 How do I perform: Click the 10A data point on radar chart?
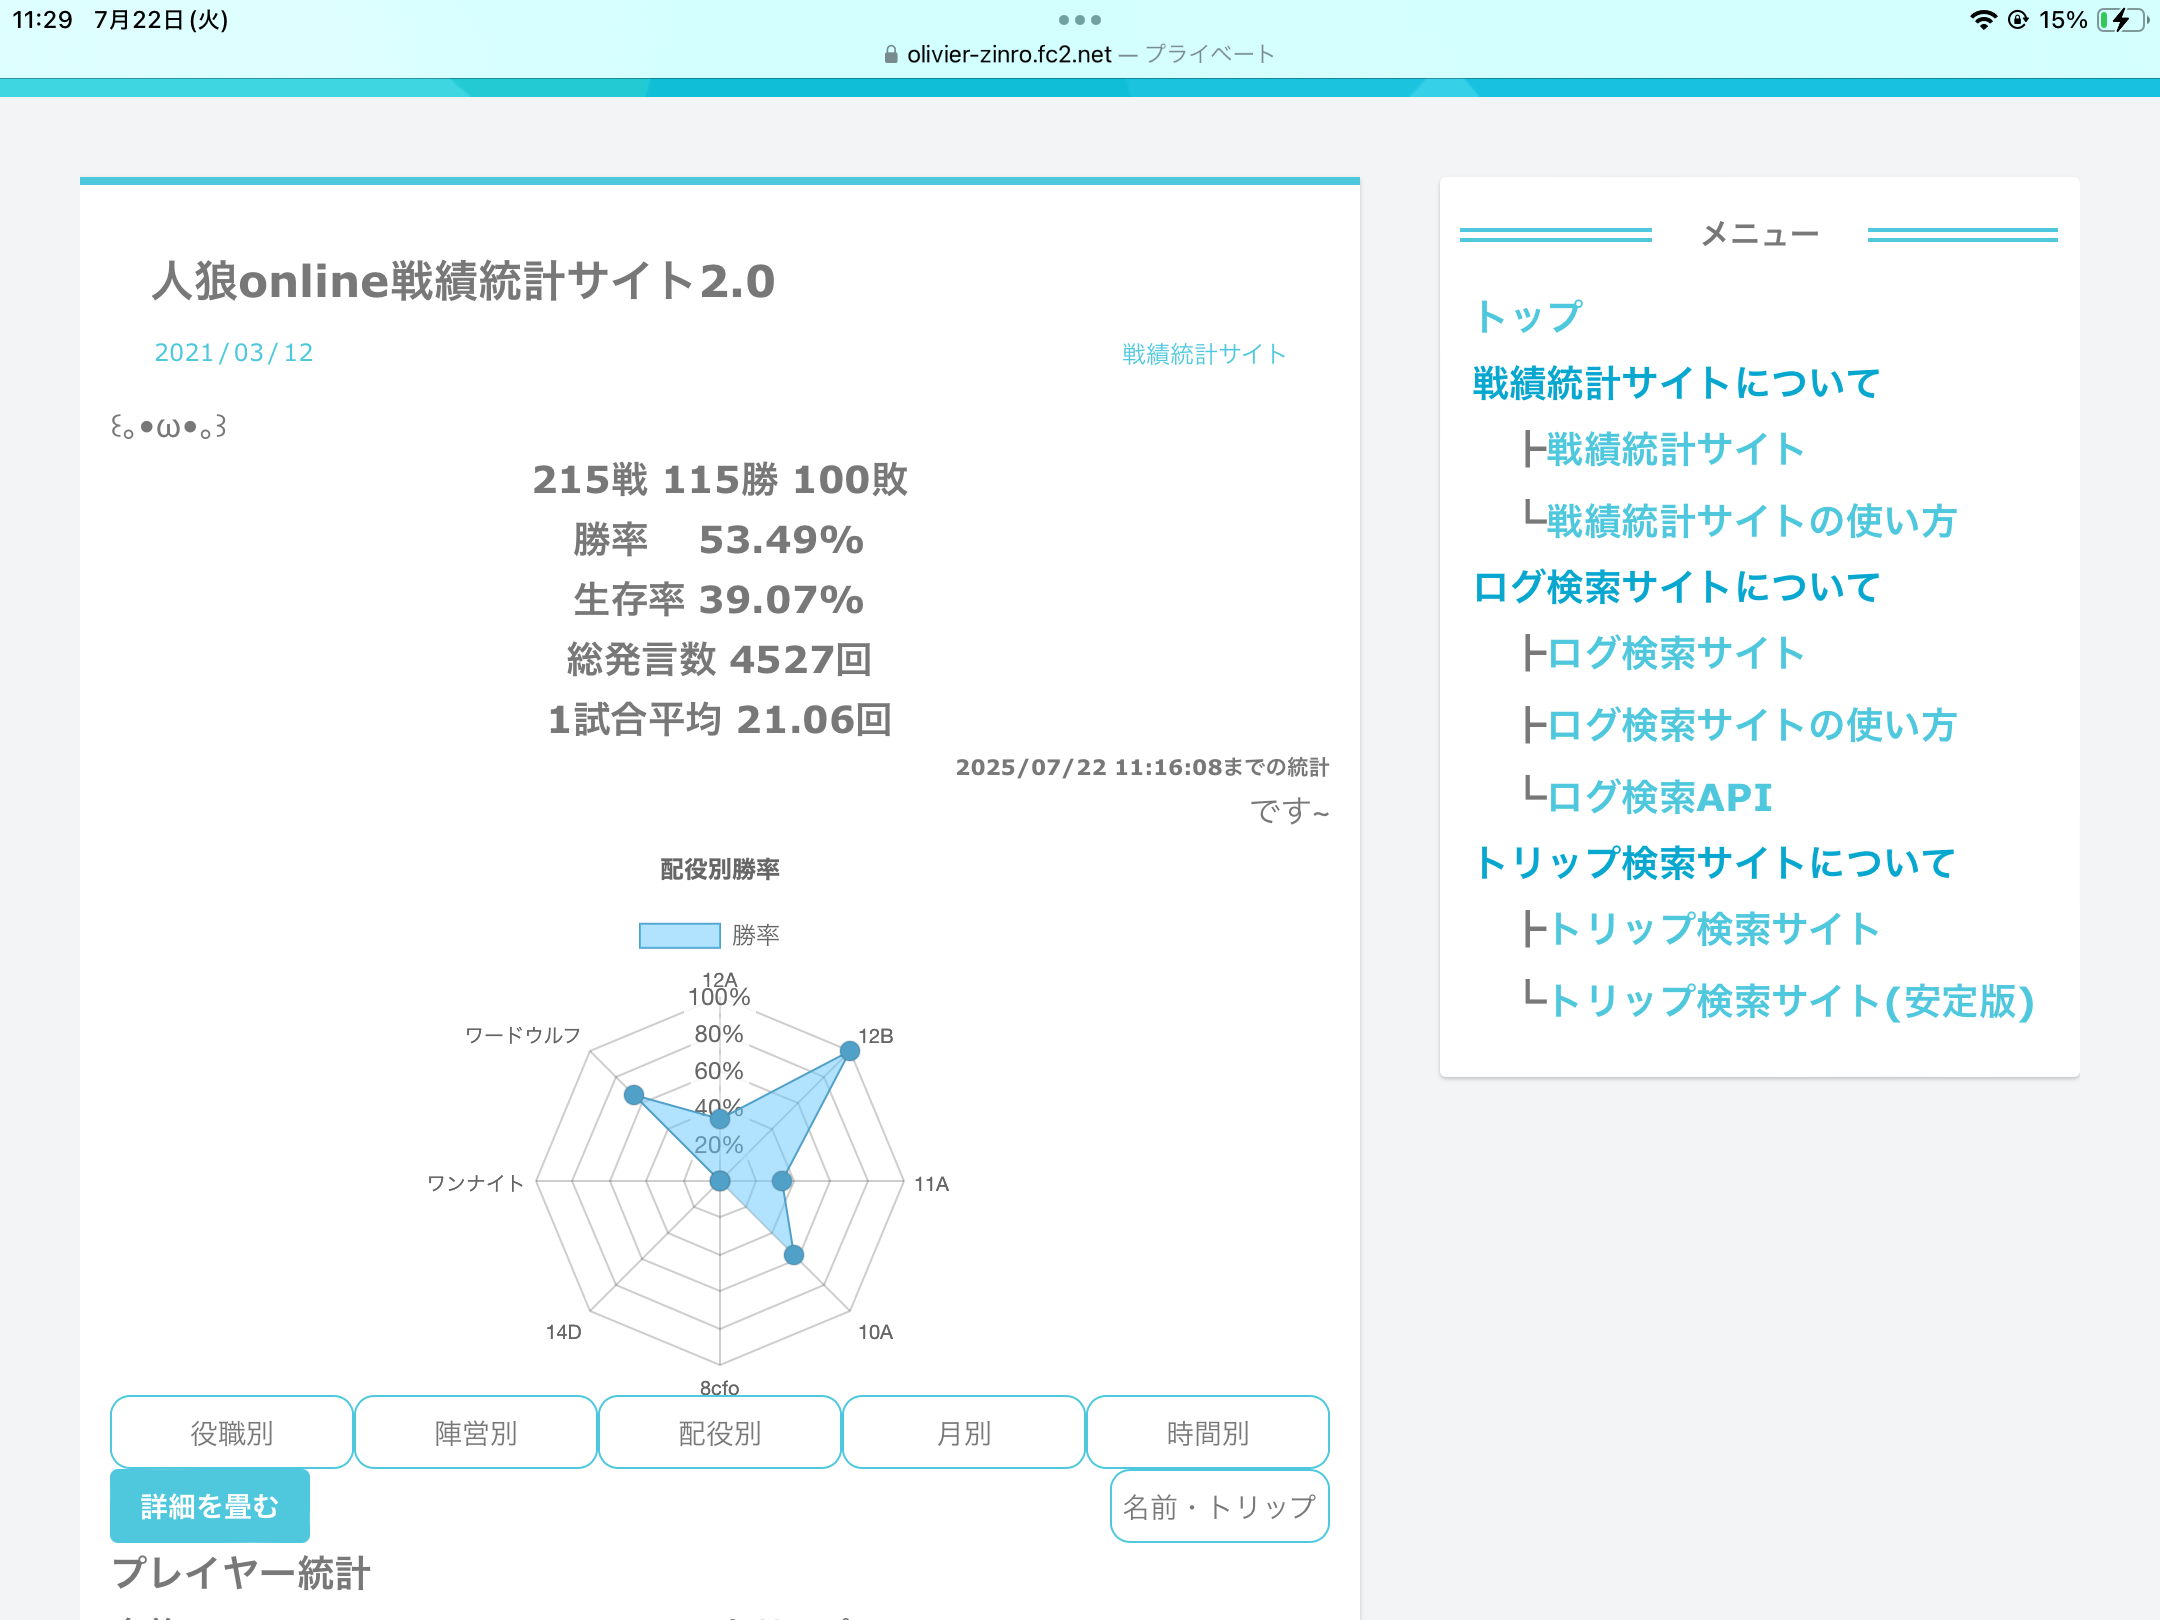point(794,1255)
